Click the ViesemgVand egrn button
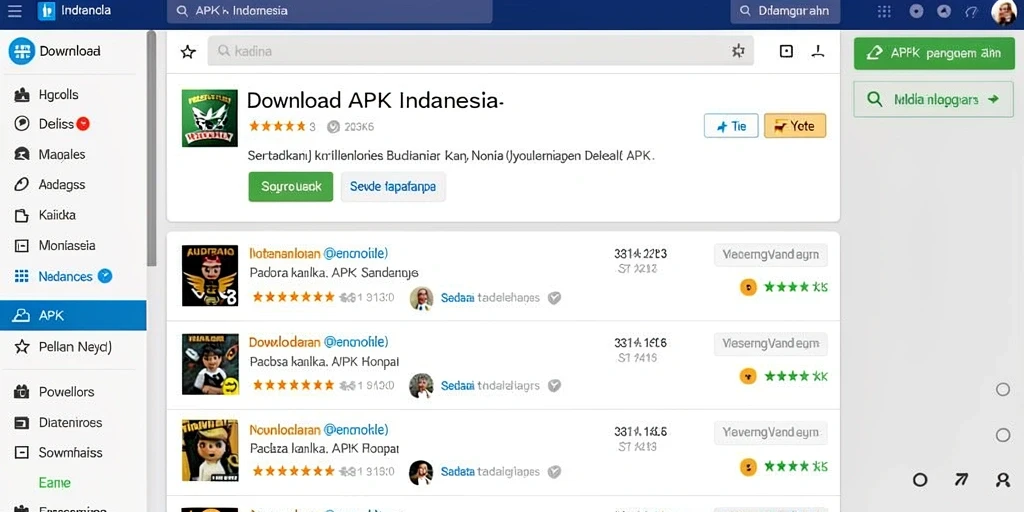 (x=771, y=344)
